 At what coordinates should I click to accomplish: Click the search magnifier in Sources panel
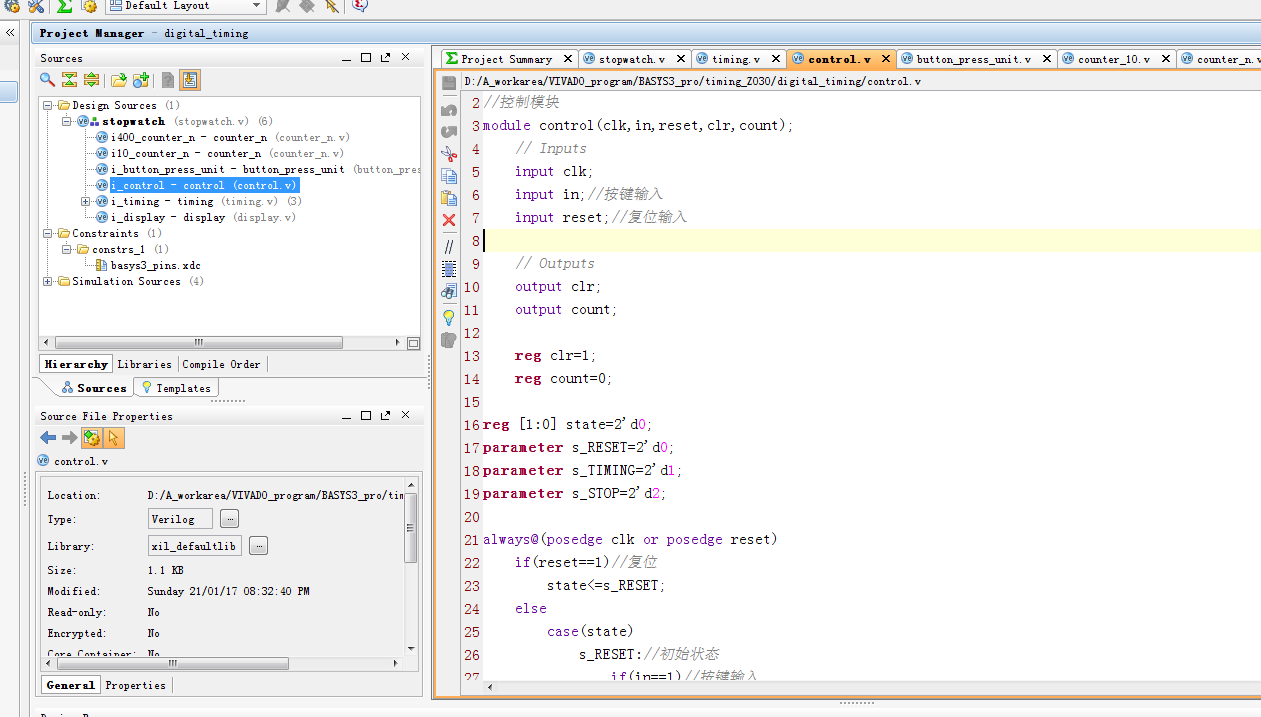coord(47,80)
